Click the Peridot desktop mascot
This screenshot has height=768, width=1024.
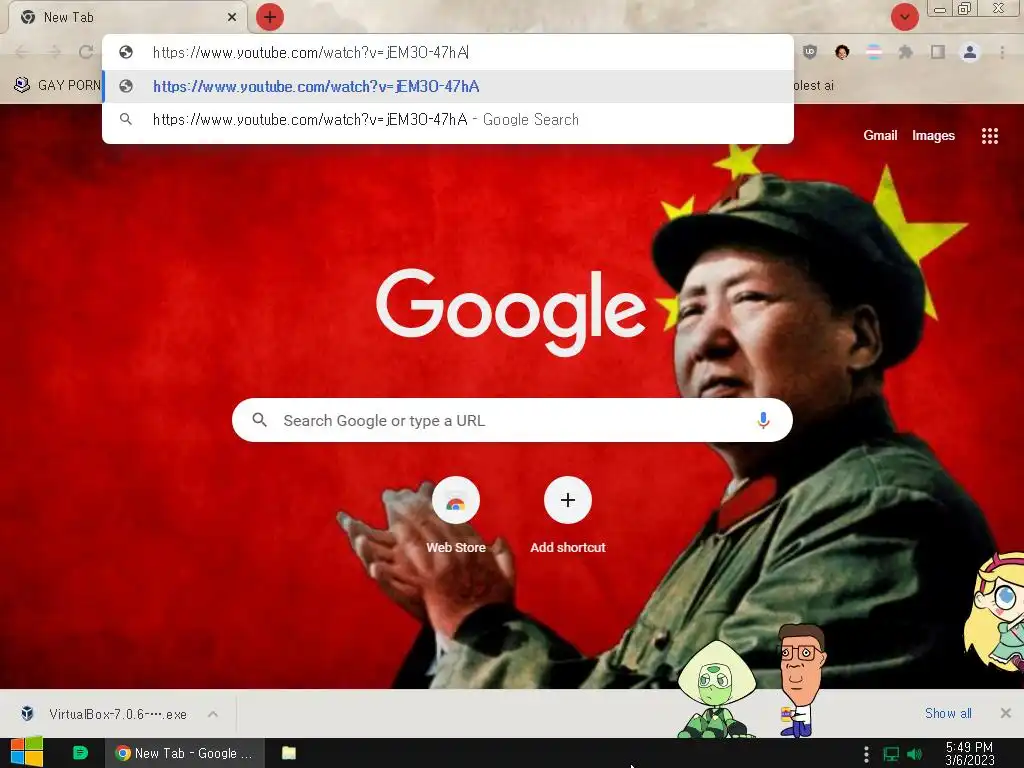[717, 689]
